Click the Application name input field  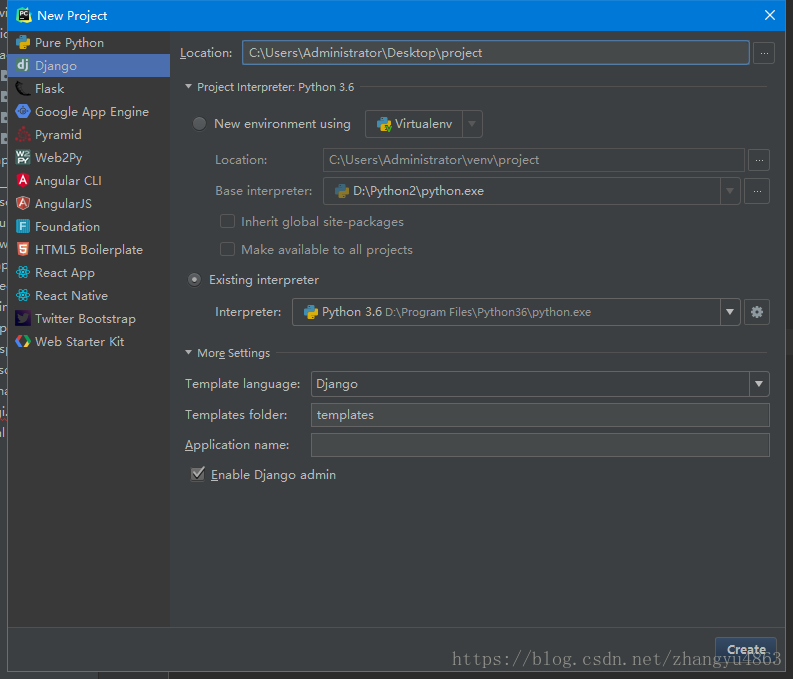(540, 445)
